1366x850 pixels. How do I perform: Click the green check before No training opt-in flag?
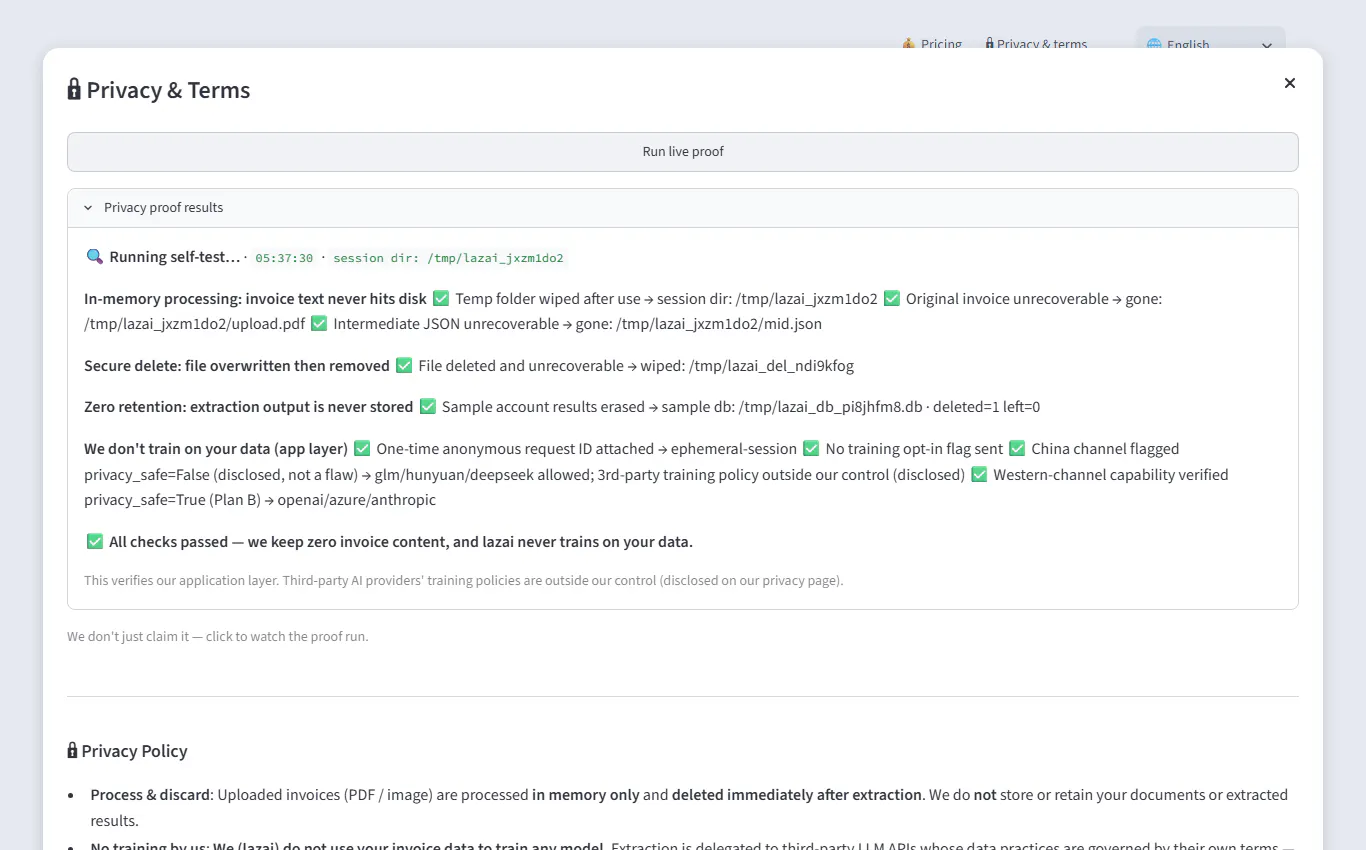(811, 449)
